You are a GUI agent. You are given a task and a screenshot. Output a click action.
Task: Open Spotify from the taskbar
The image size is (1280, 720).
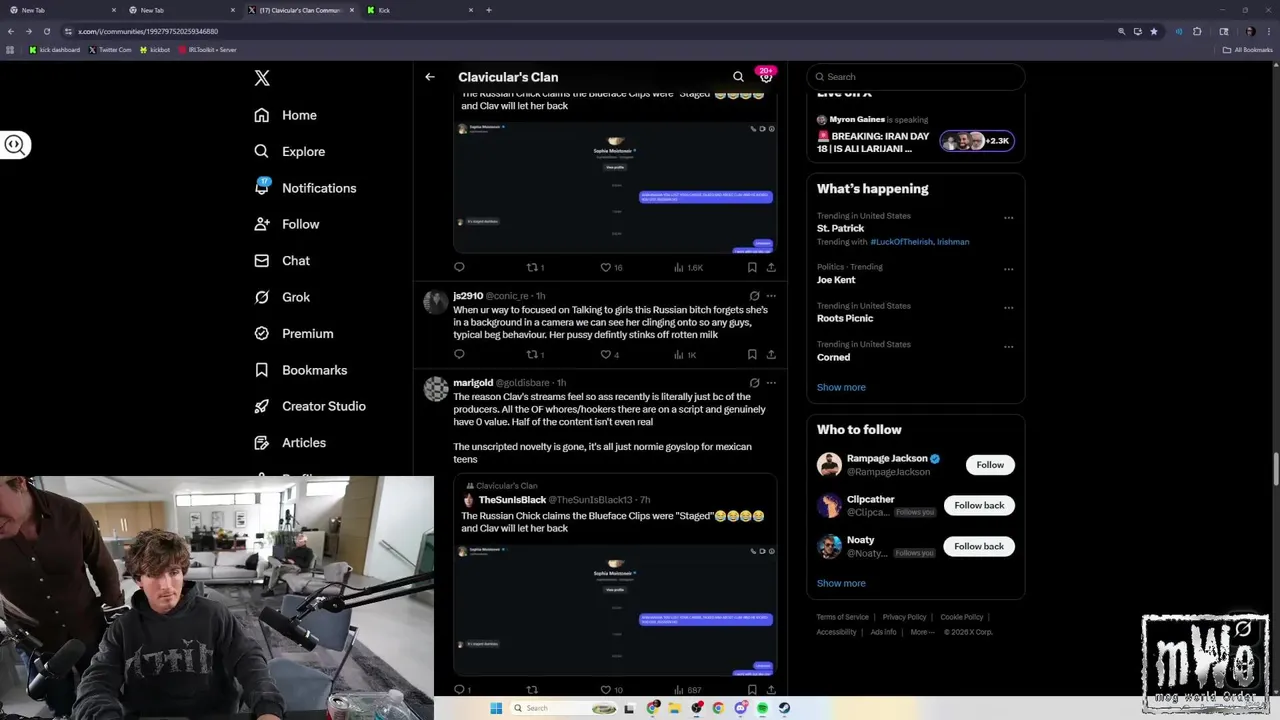pyautogui.click(x=762, y=708)
